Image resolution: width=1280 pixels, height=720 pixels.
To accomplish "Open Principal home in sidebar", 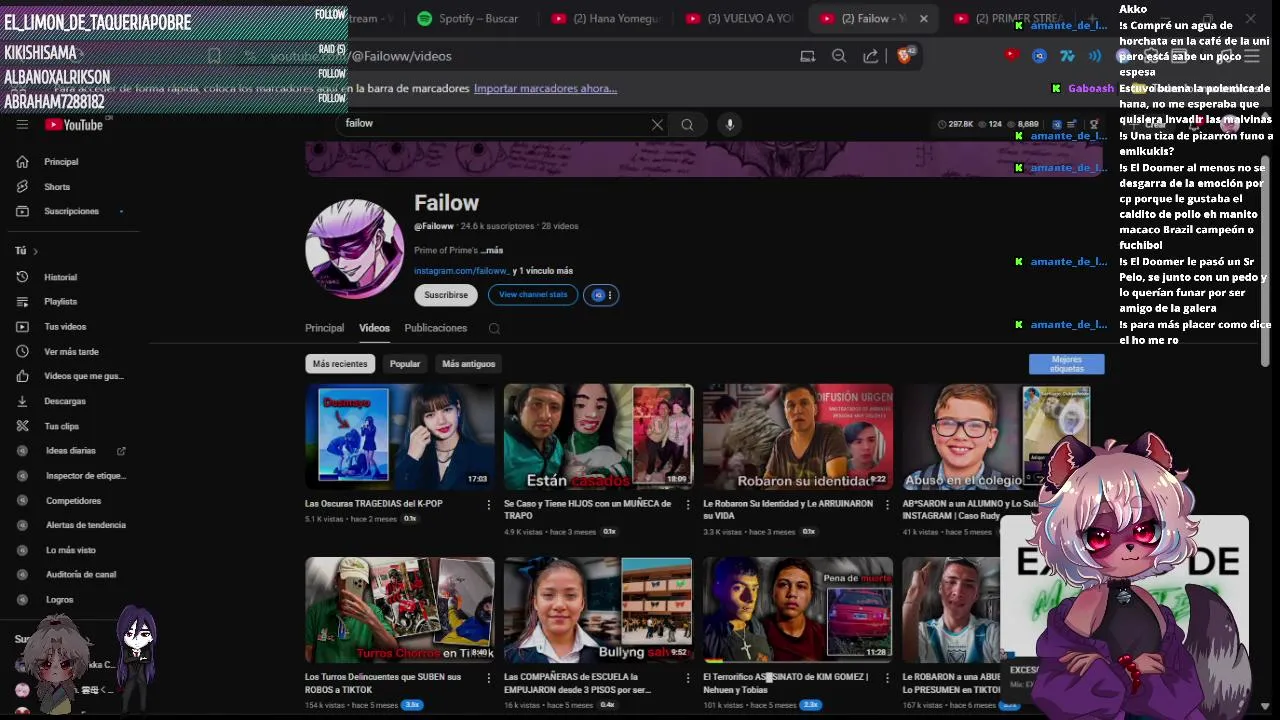I will (61, 162).
